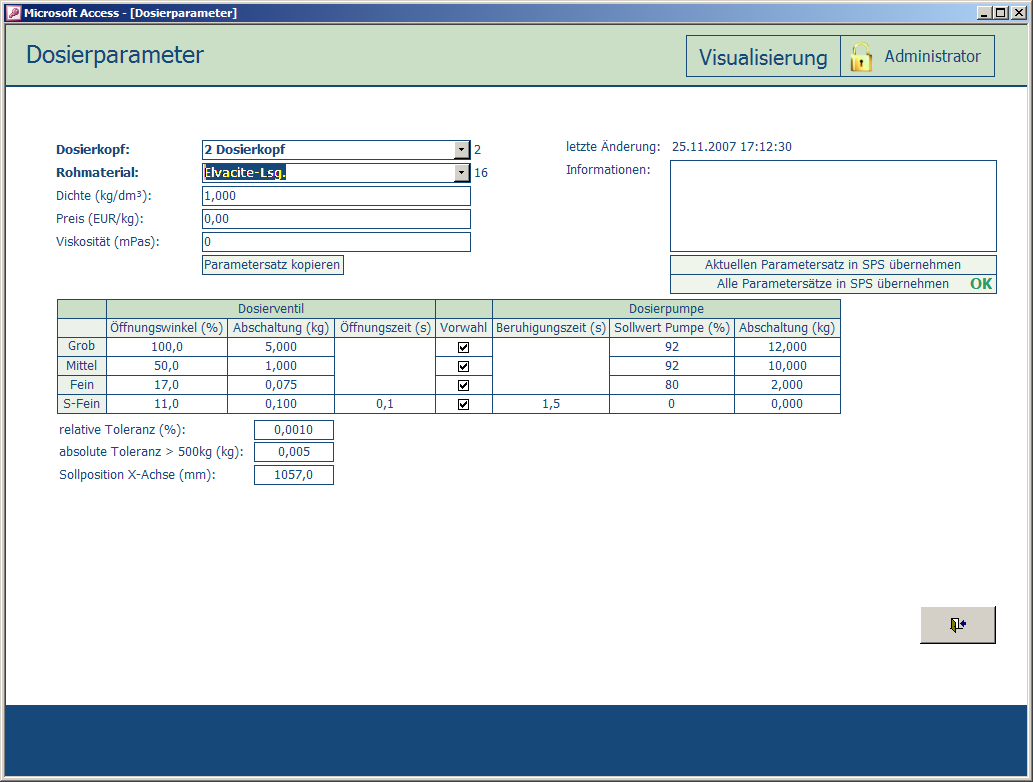The image size is (1033, 782).
Task: Open the Dosierkopf dropdown arrow
Action: click(x=461, y=150)
